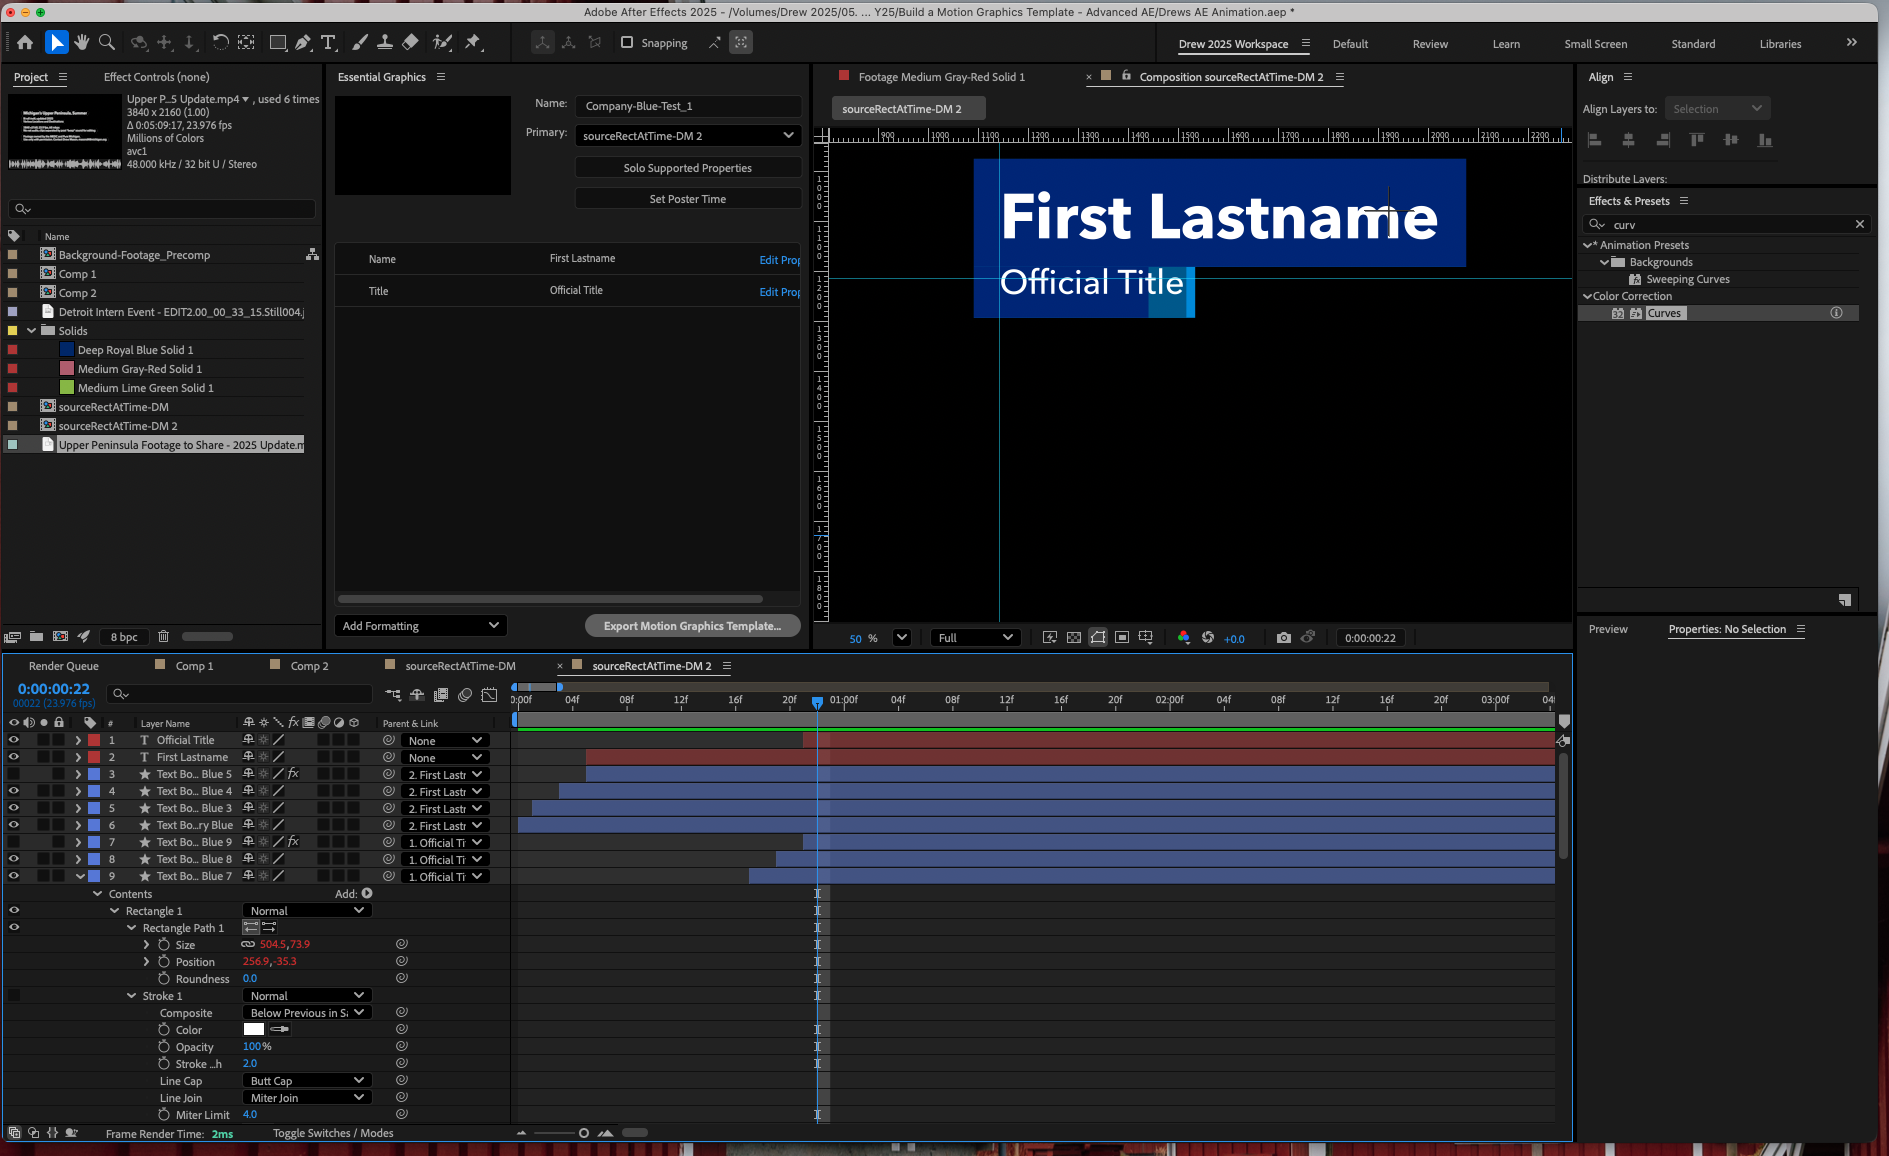Click the trash icon in Project panel

click(163, 636)
